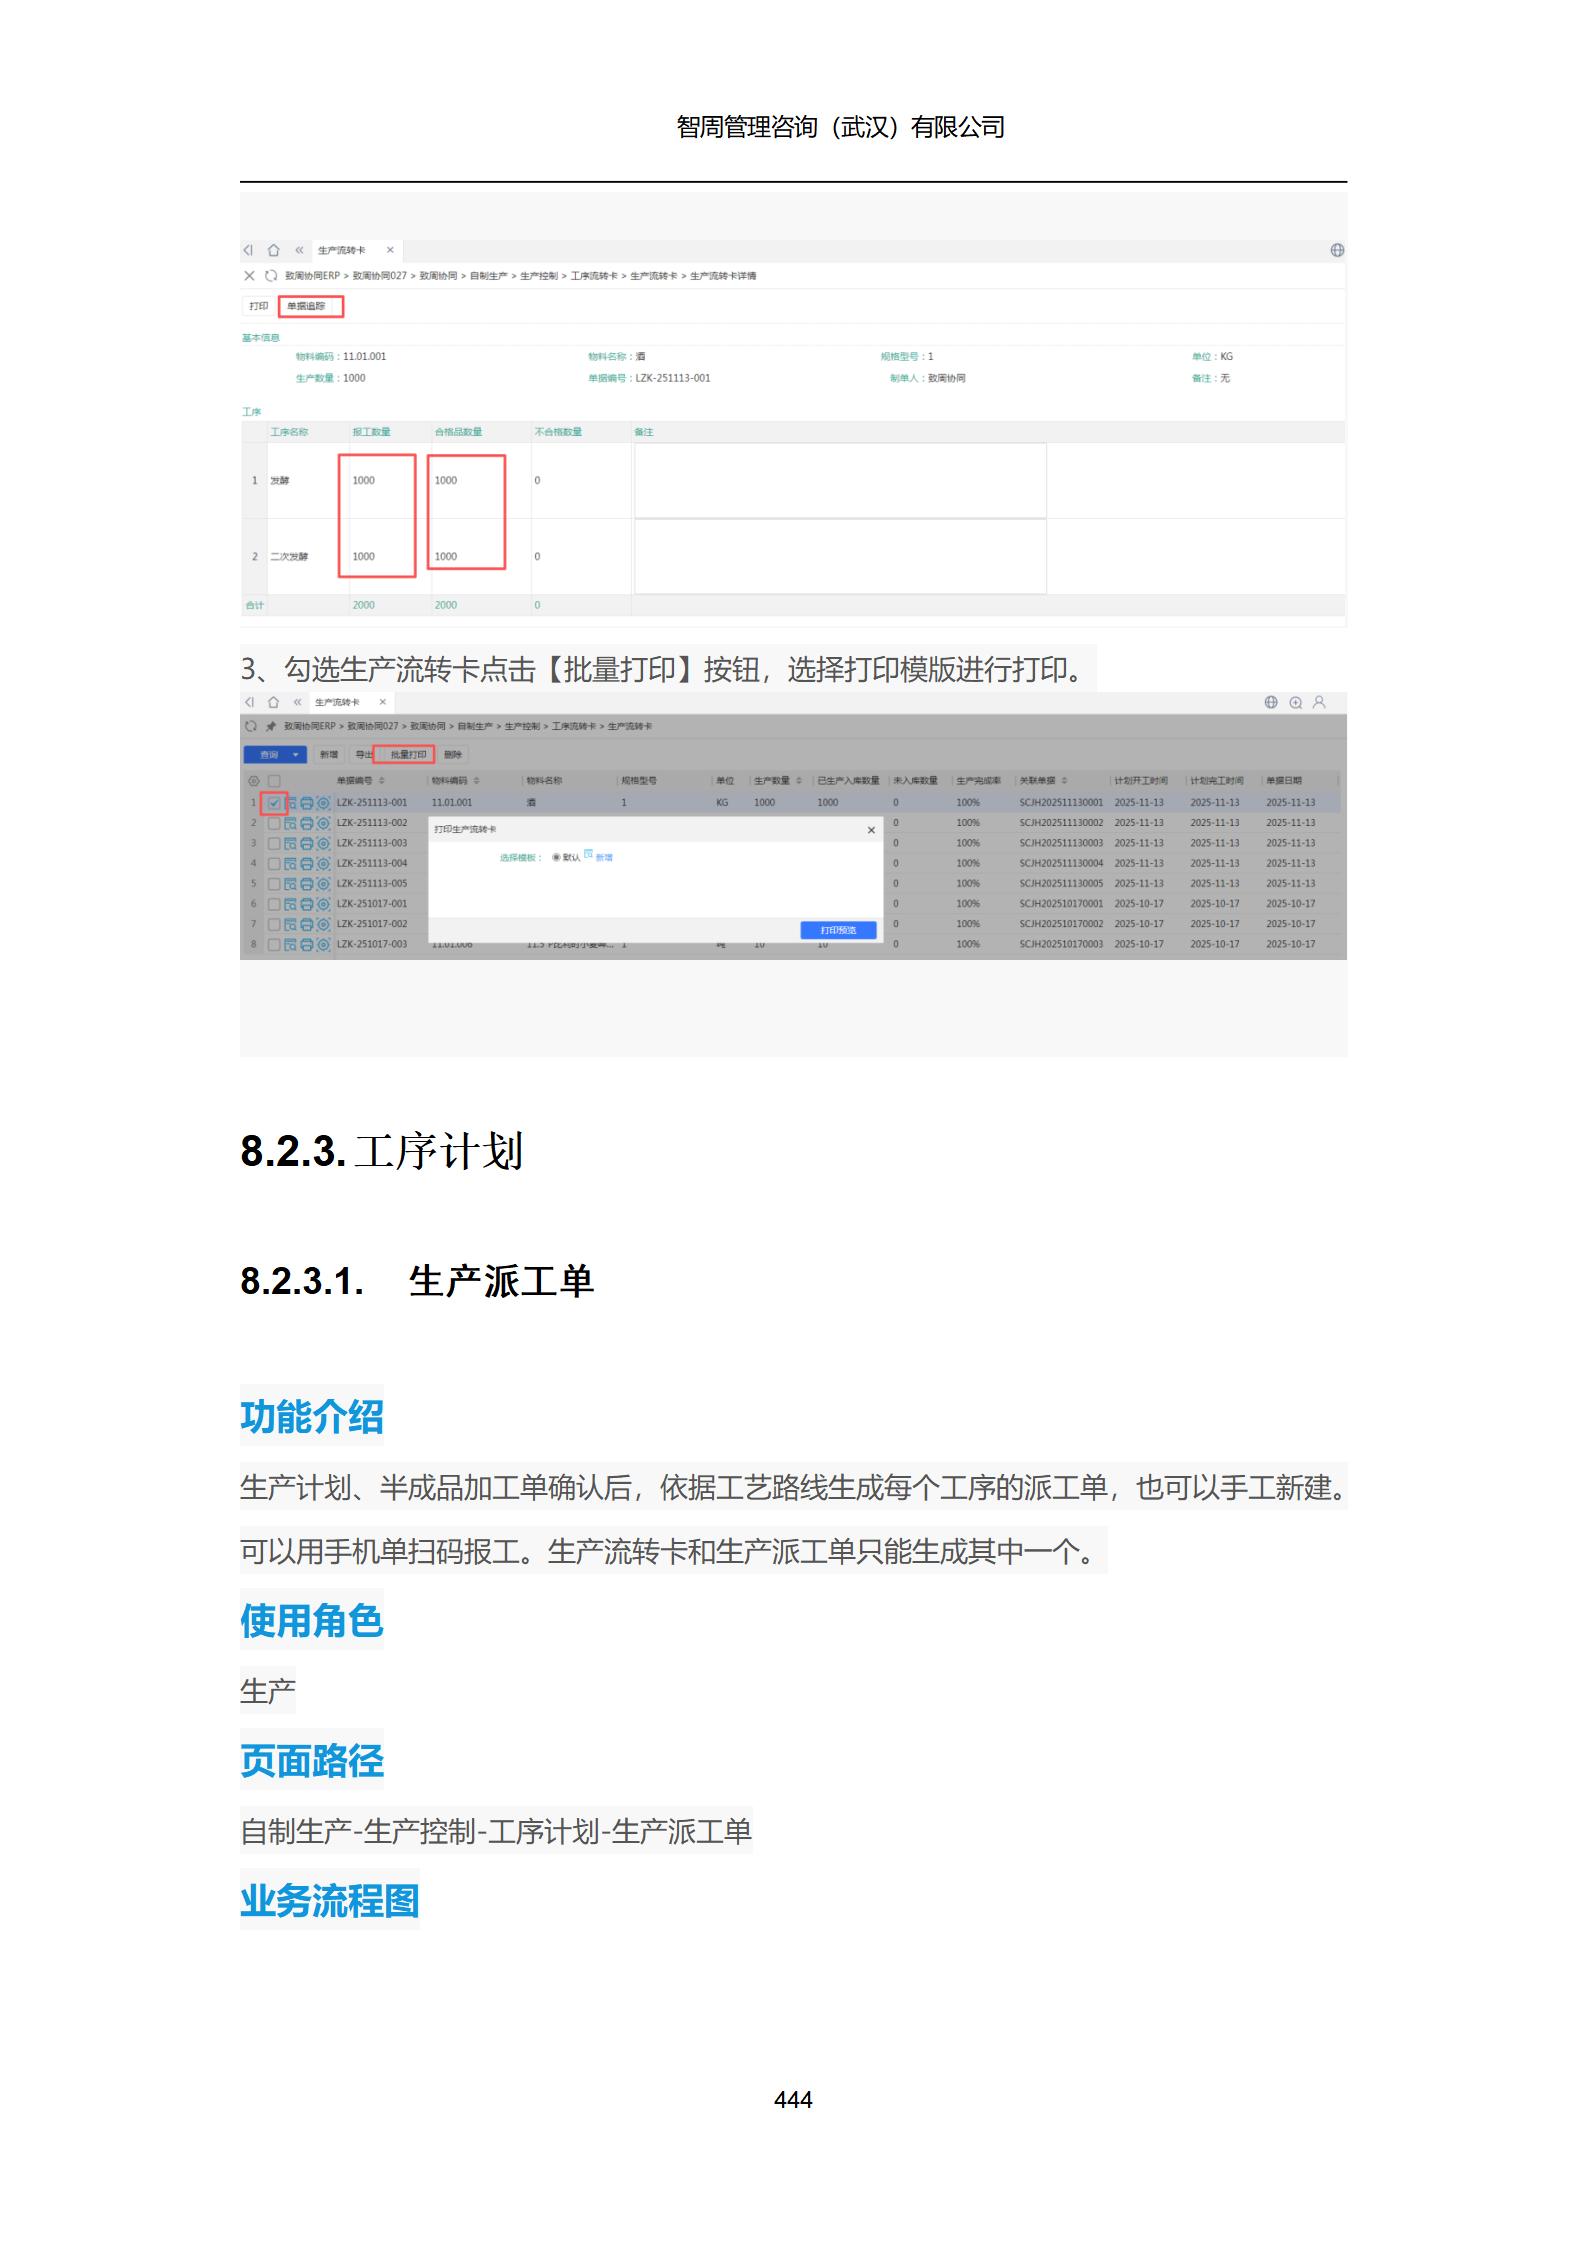Open the detail icon for row LZK-251113-004

pyautogui.click(x=291, y=863)
